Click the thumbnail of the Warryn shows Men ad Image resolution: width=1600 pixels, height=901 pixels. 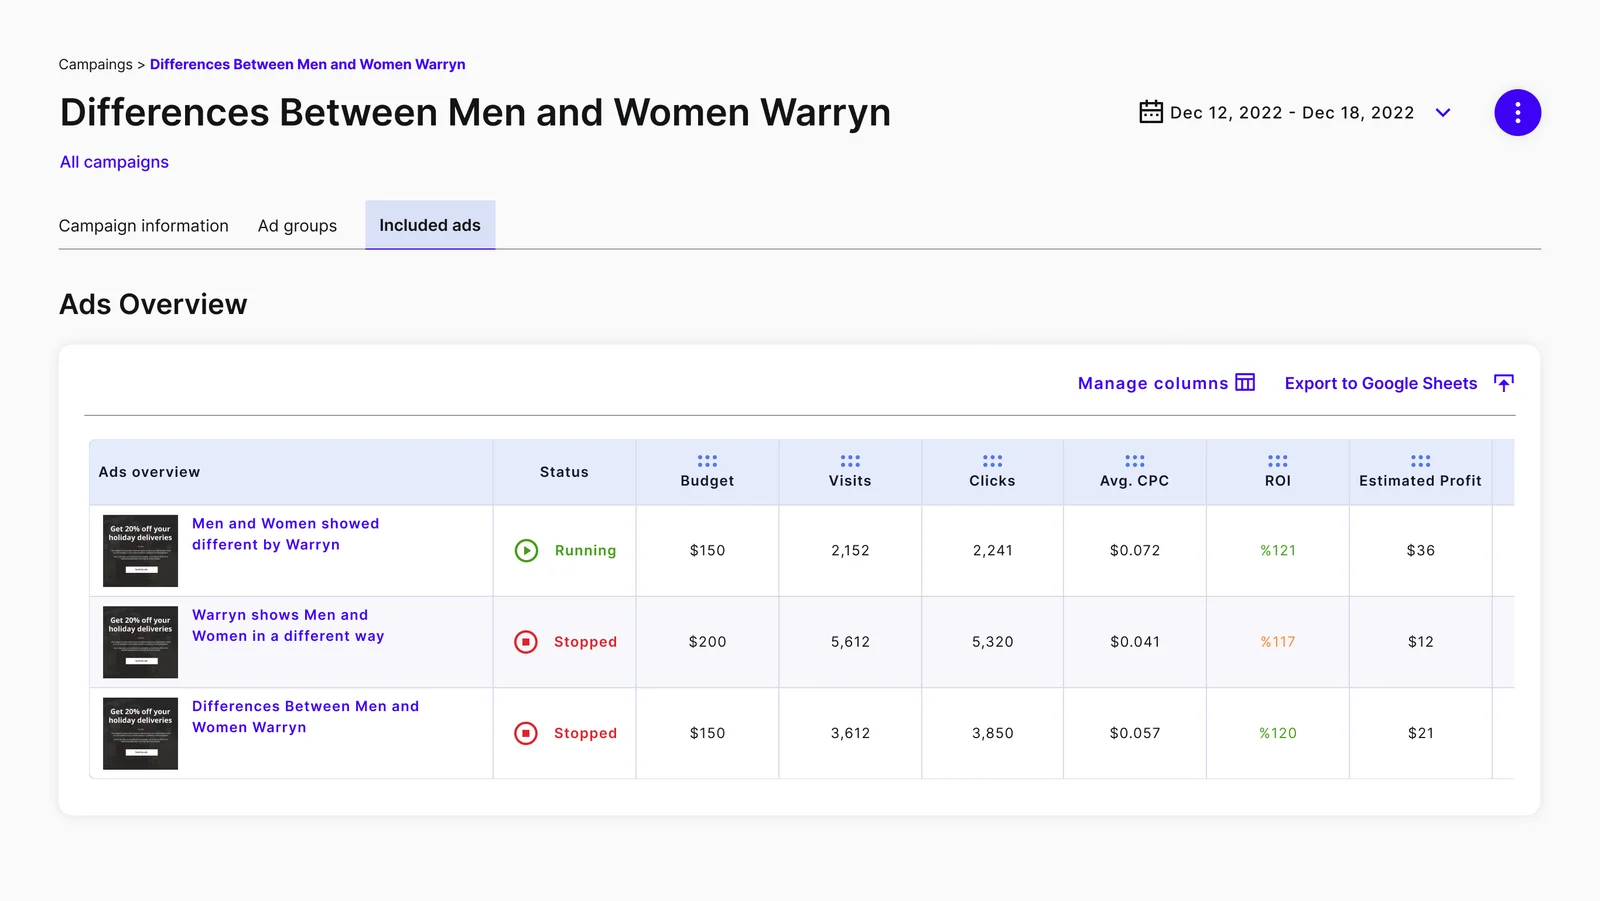click(x=140, y=642)
